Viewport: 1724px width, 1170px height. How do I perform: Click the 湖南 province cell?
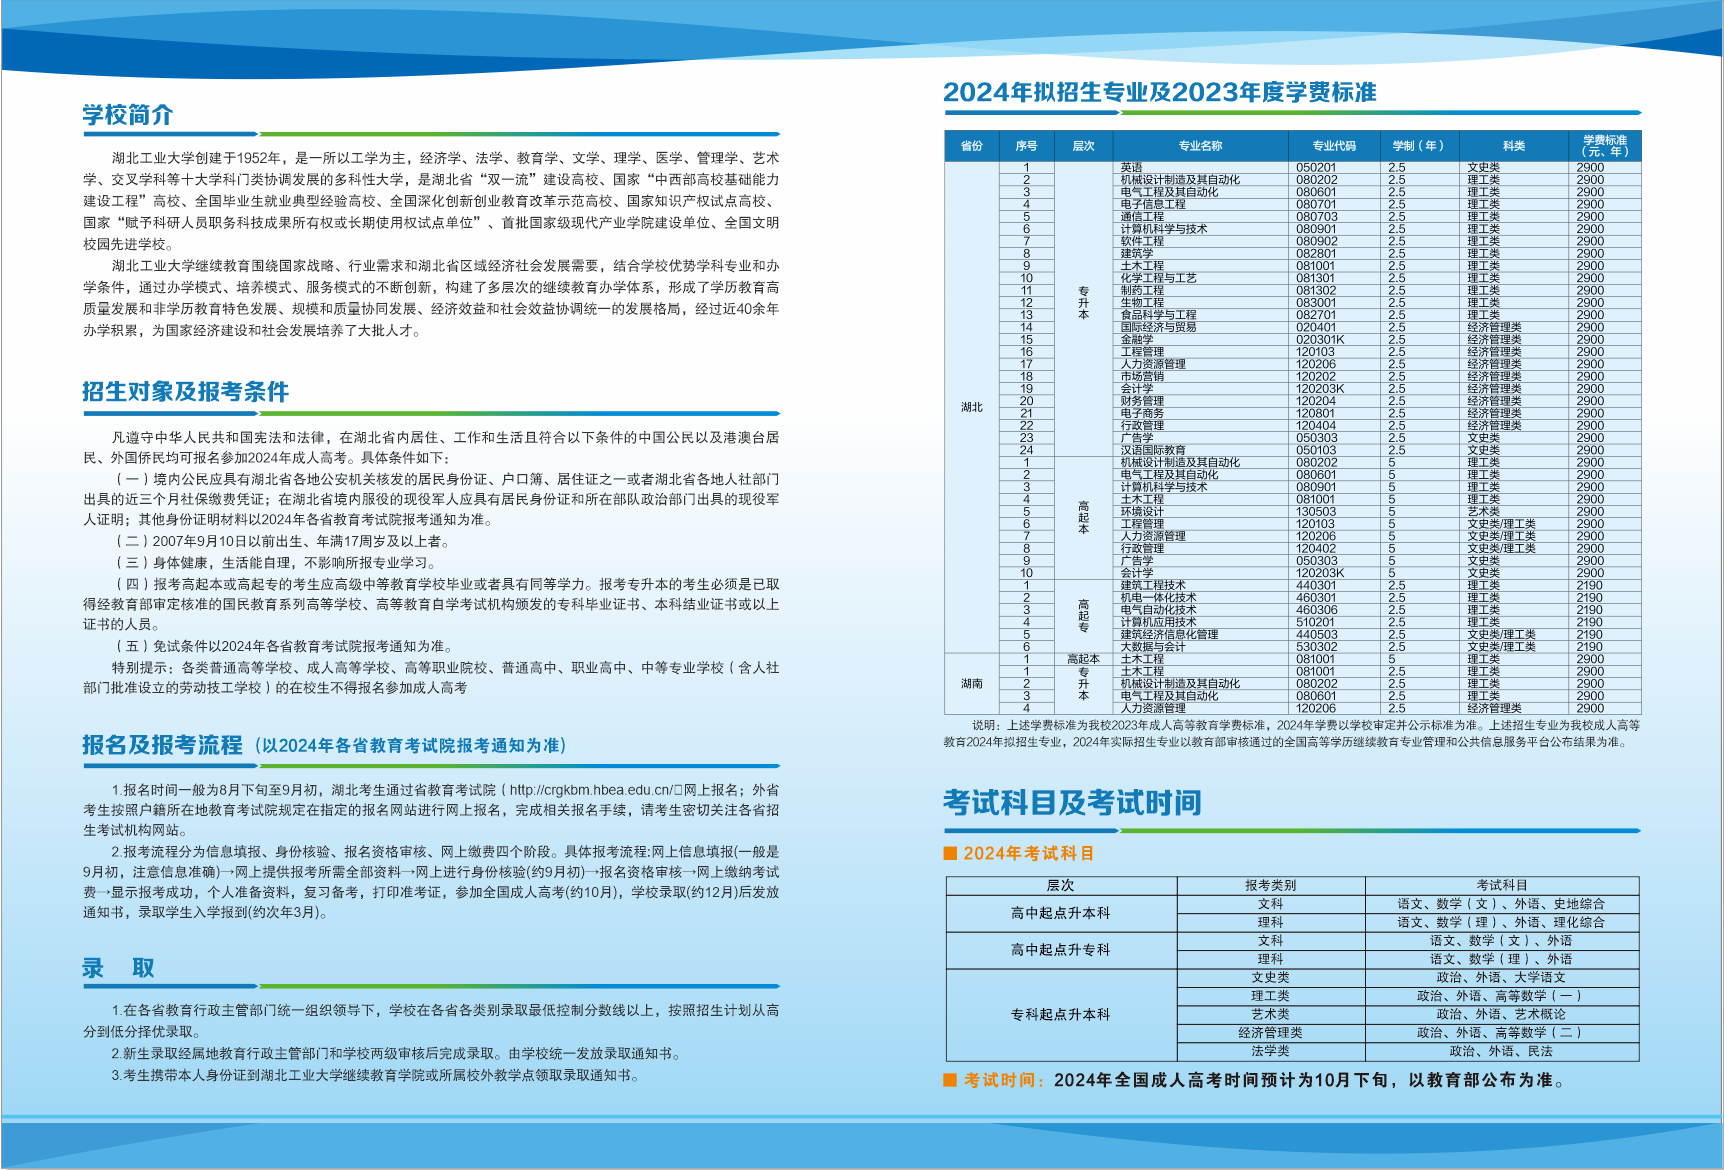tap(971, 684)
